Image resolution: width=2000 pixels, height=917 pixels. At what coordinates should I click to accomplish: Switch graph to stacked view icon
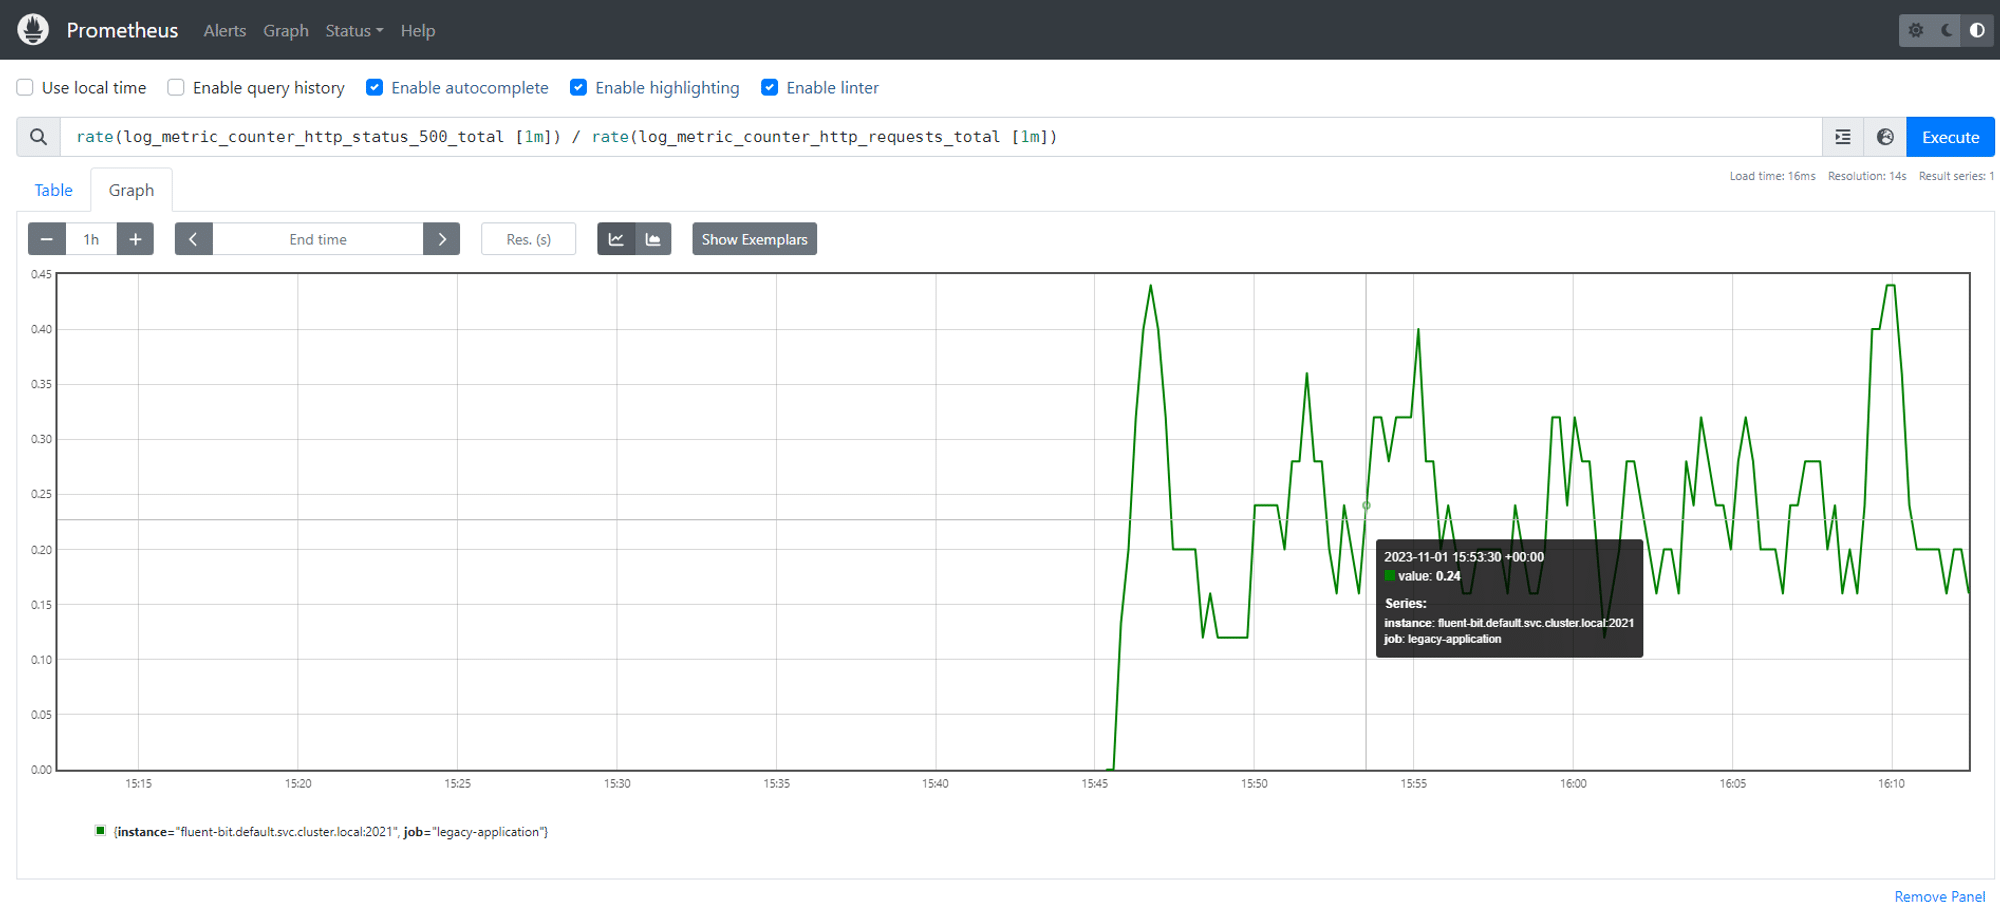tap(653, 238)
